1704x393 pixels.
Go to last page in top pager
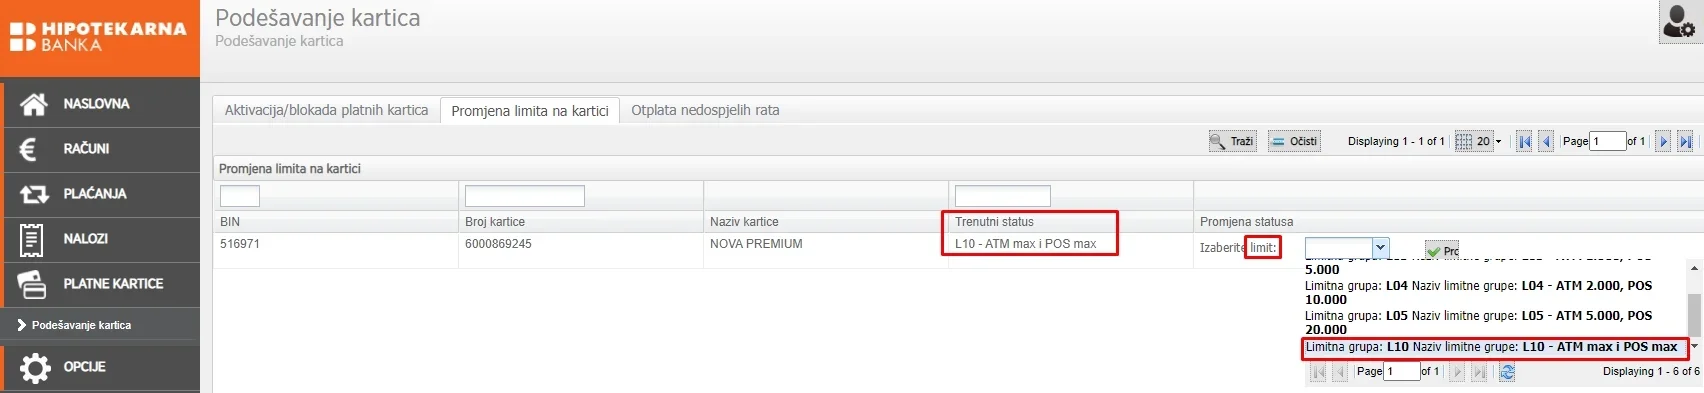(1685, 141)
